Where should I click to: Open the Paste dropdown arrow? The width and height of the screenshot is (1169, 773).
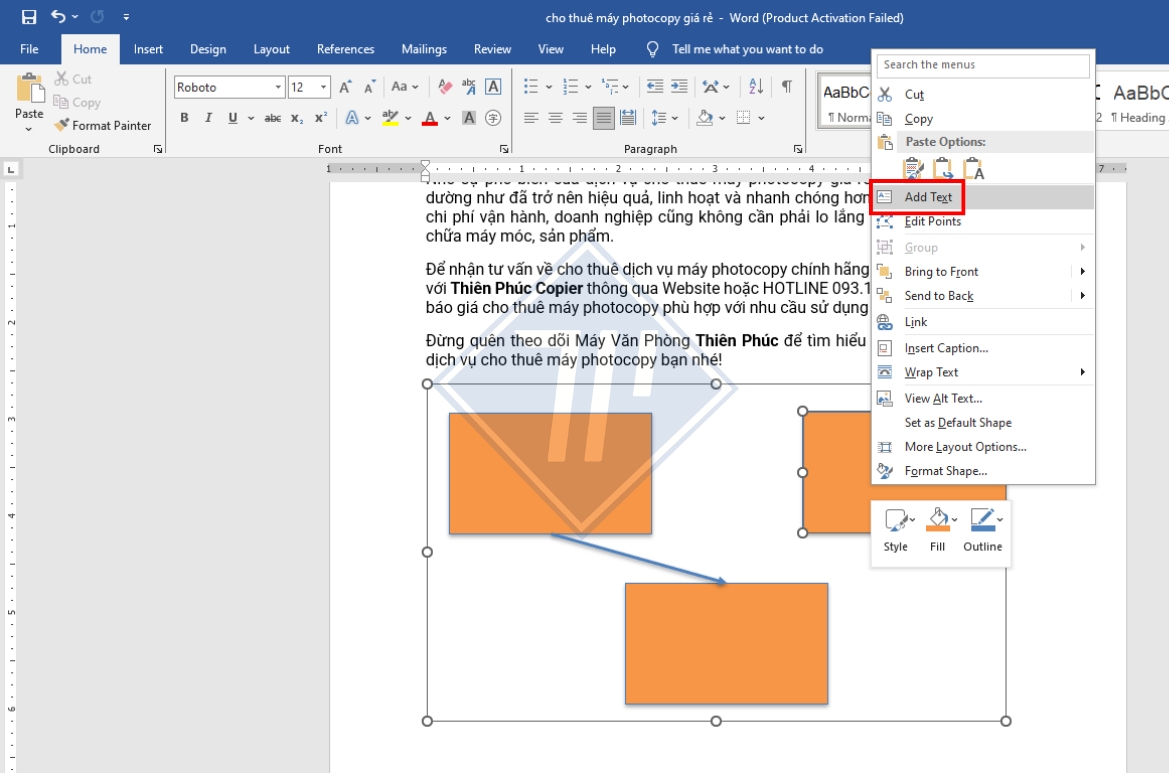tap(29, 130)
